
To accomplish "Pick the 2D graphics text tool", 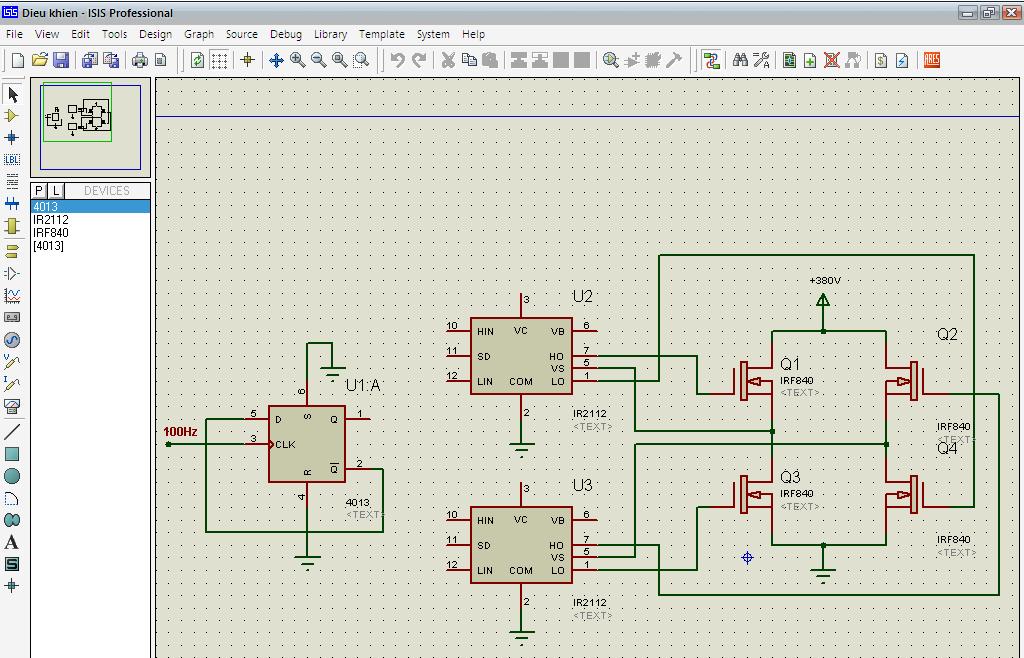I will (x=12, y=542).
